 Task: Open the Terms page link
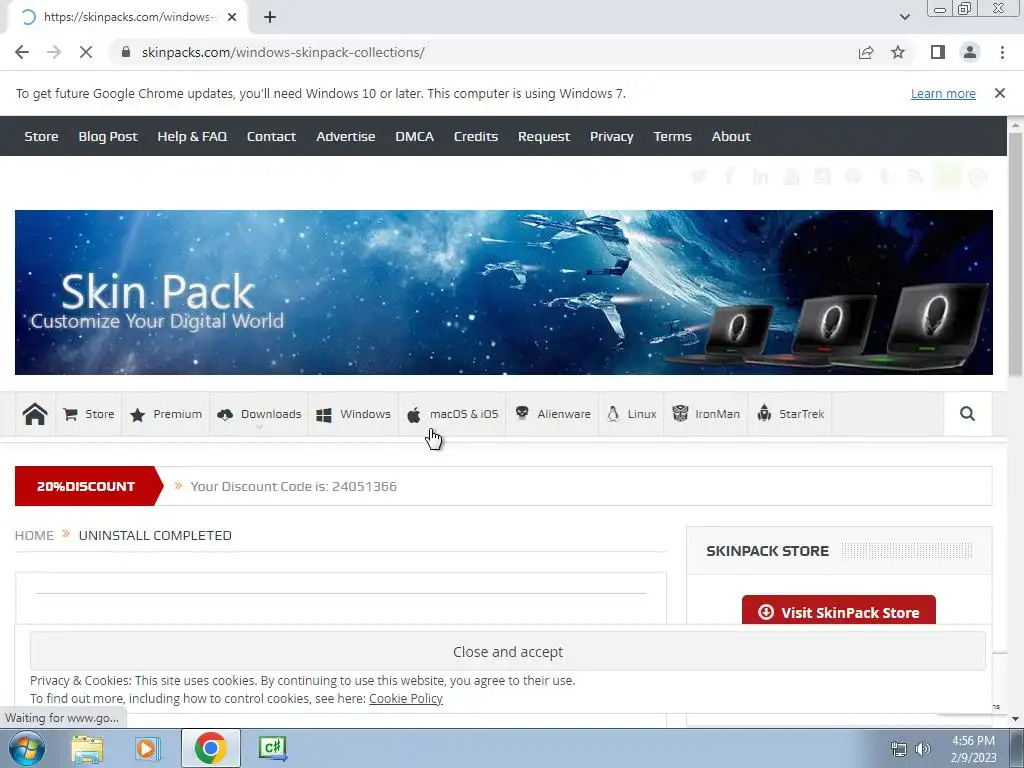tap(672, 136)
